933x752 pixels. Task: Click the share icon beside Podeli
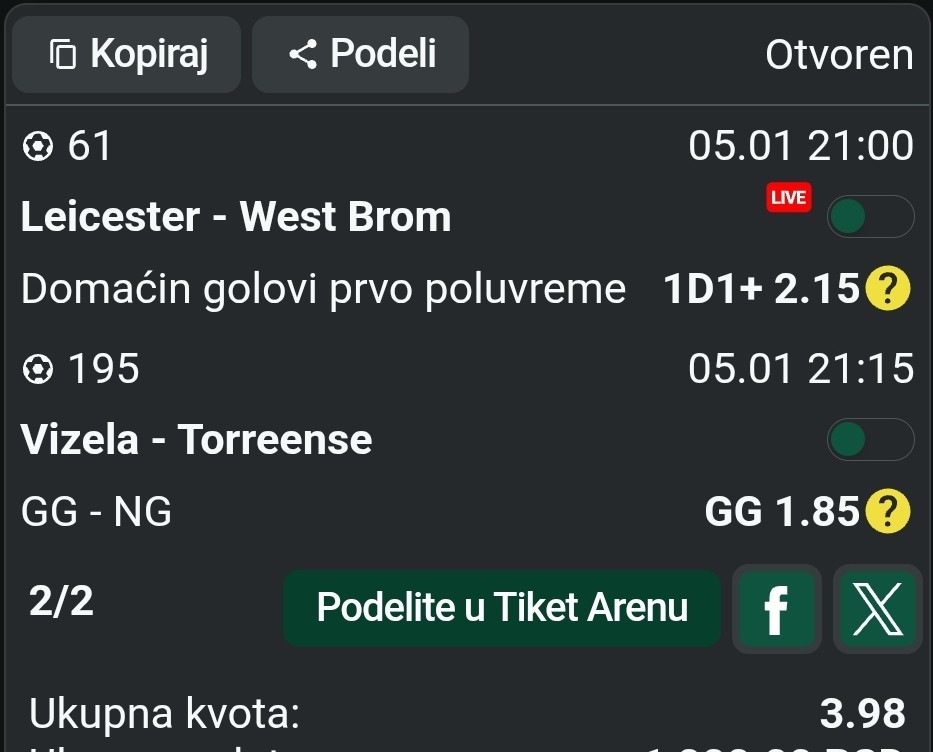(x=303, y=54)
